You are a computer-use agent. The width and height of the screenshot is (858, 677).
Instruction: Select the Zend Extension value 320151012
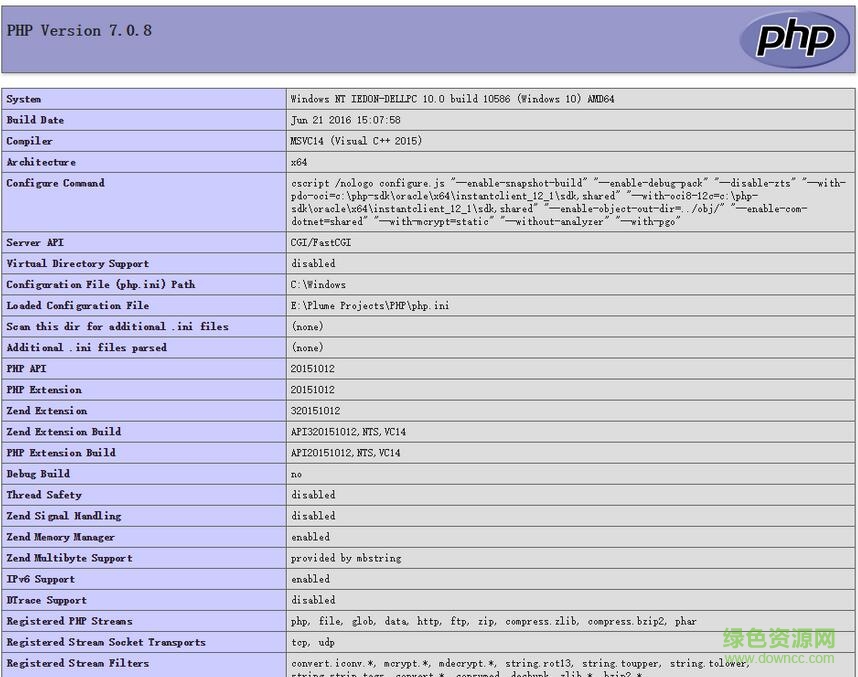point(315,411)
